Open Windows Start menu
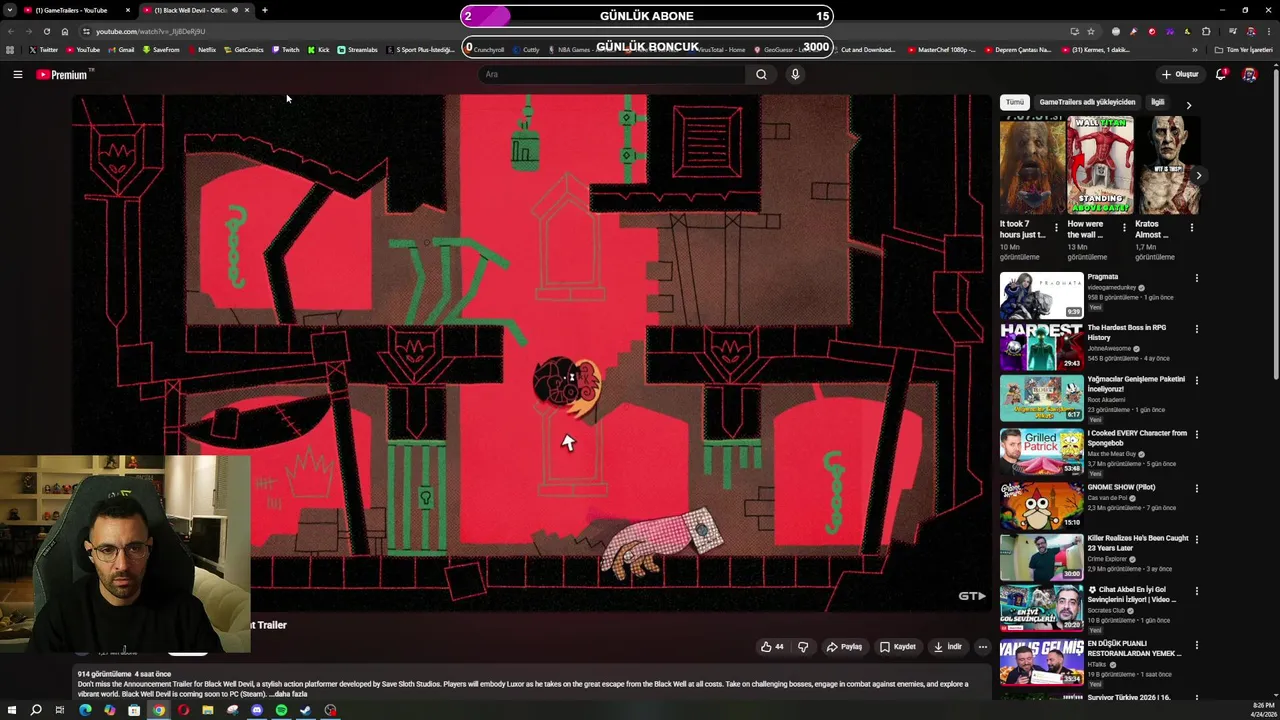 point(11,710)
